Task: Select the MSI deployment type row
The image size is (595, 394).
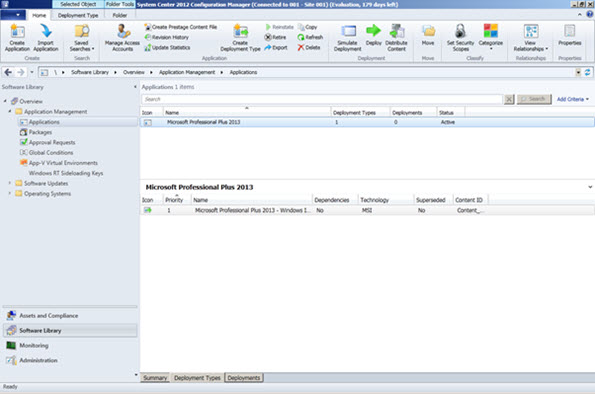Action: (367, 210)
